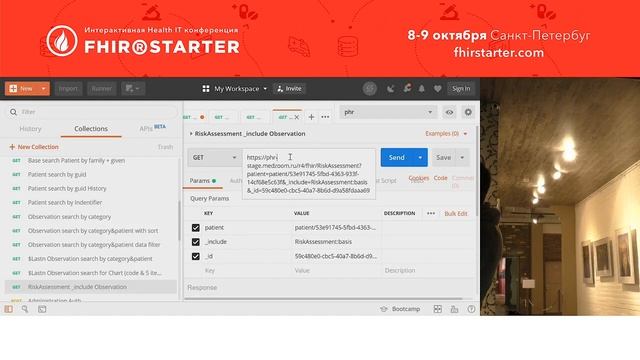Uncheck the _include query parameter

click(x=196, y=242)
